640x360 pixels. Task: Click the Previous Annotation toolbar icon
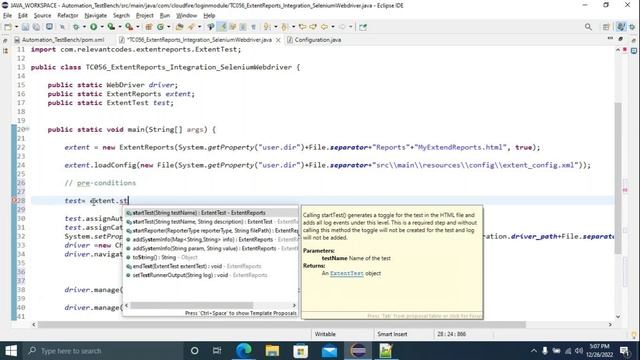[x=284, y=27]
